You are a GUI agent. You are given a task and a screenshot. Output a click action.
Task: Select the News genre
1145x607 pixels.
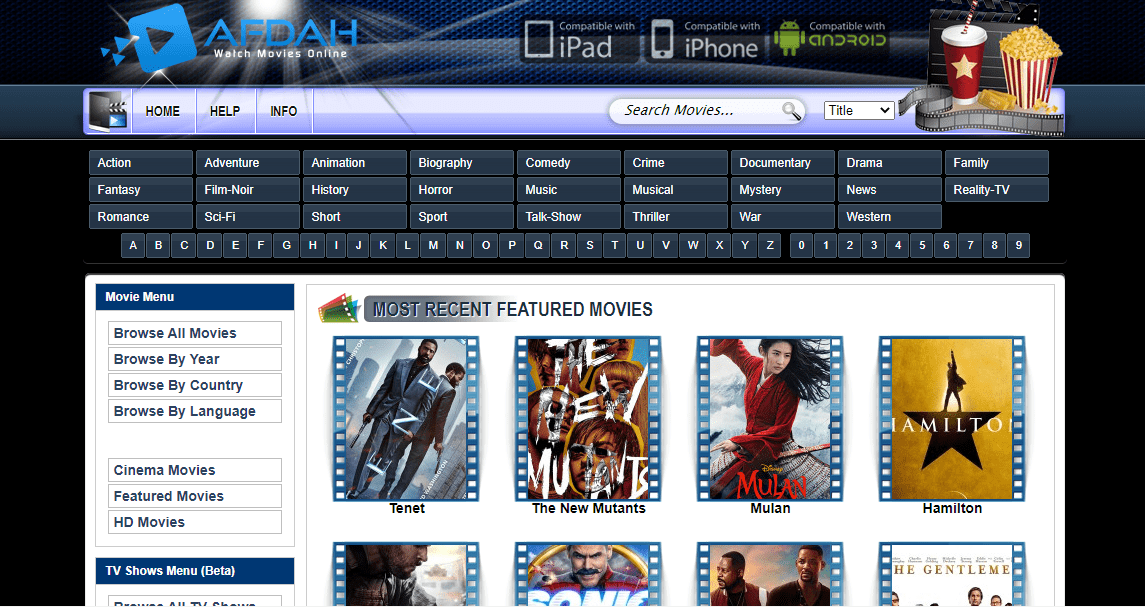click(889, 190)
